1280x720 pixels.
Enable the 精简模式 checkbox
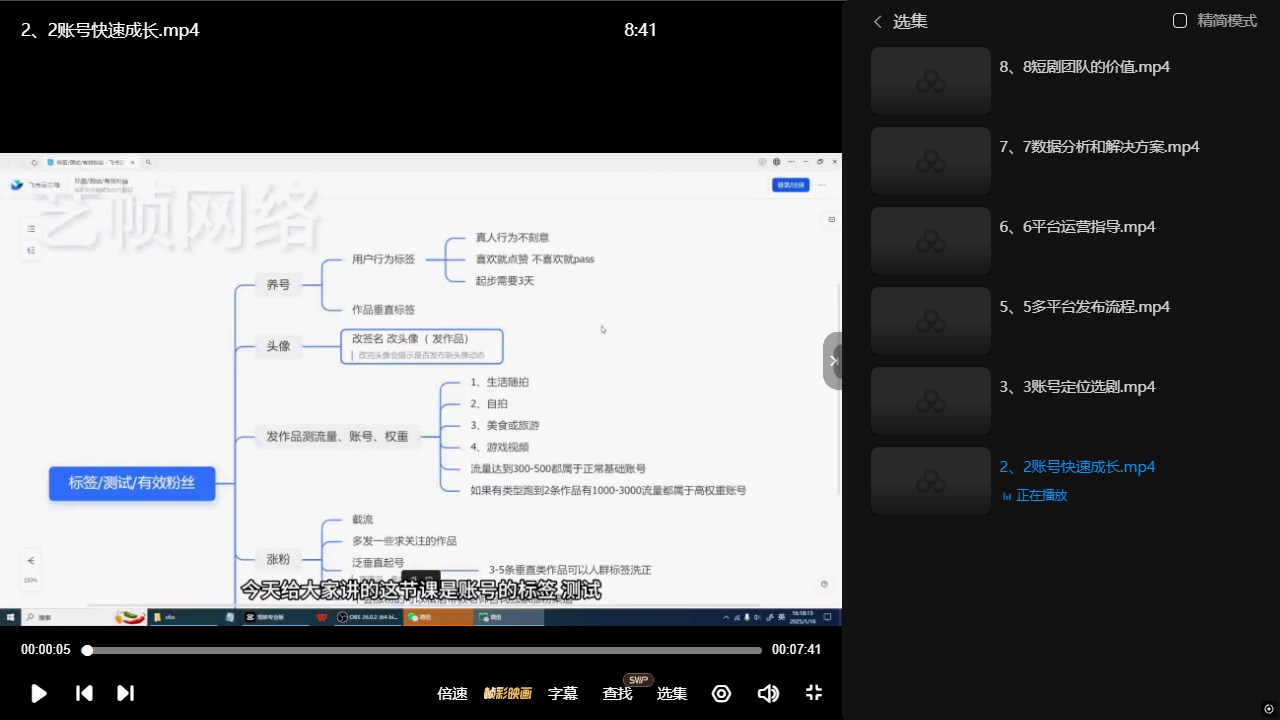pyautogui.click(x=1180, y=21)
